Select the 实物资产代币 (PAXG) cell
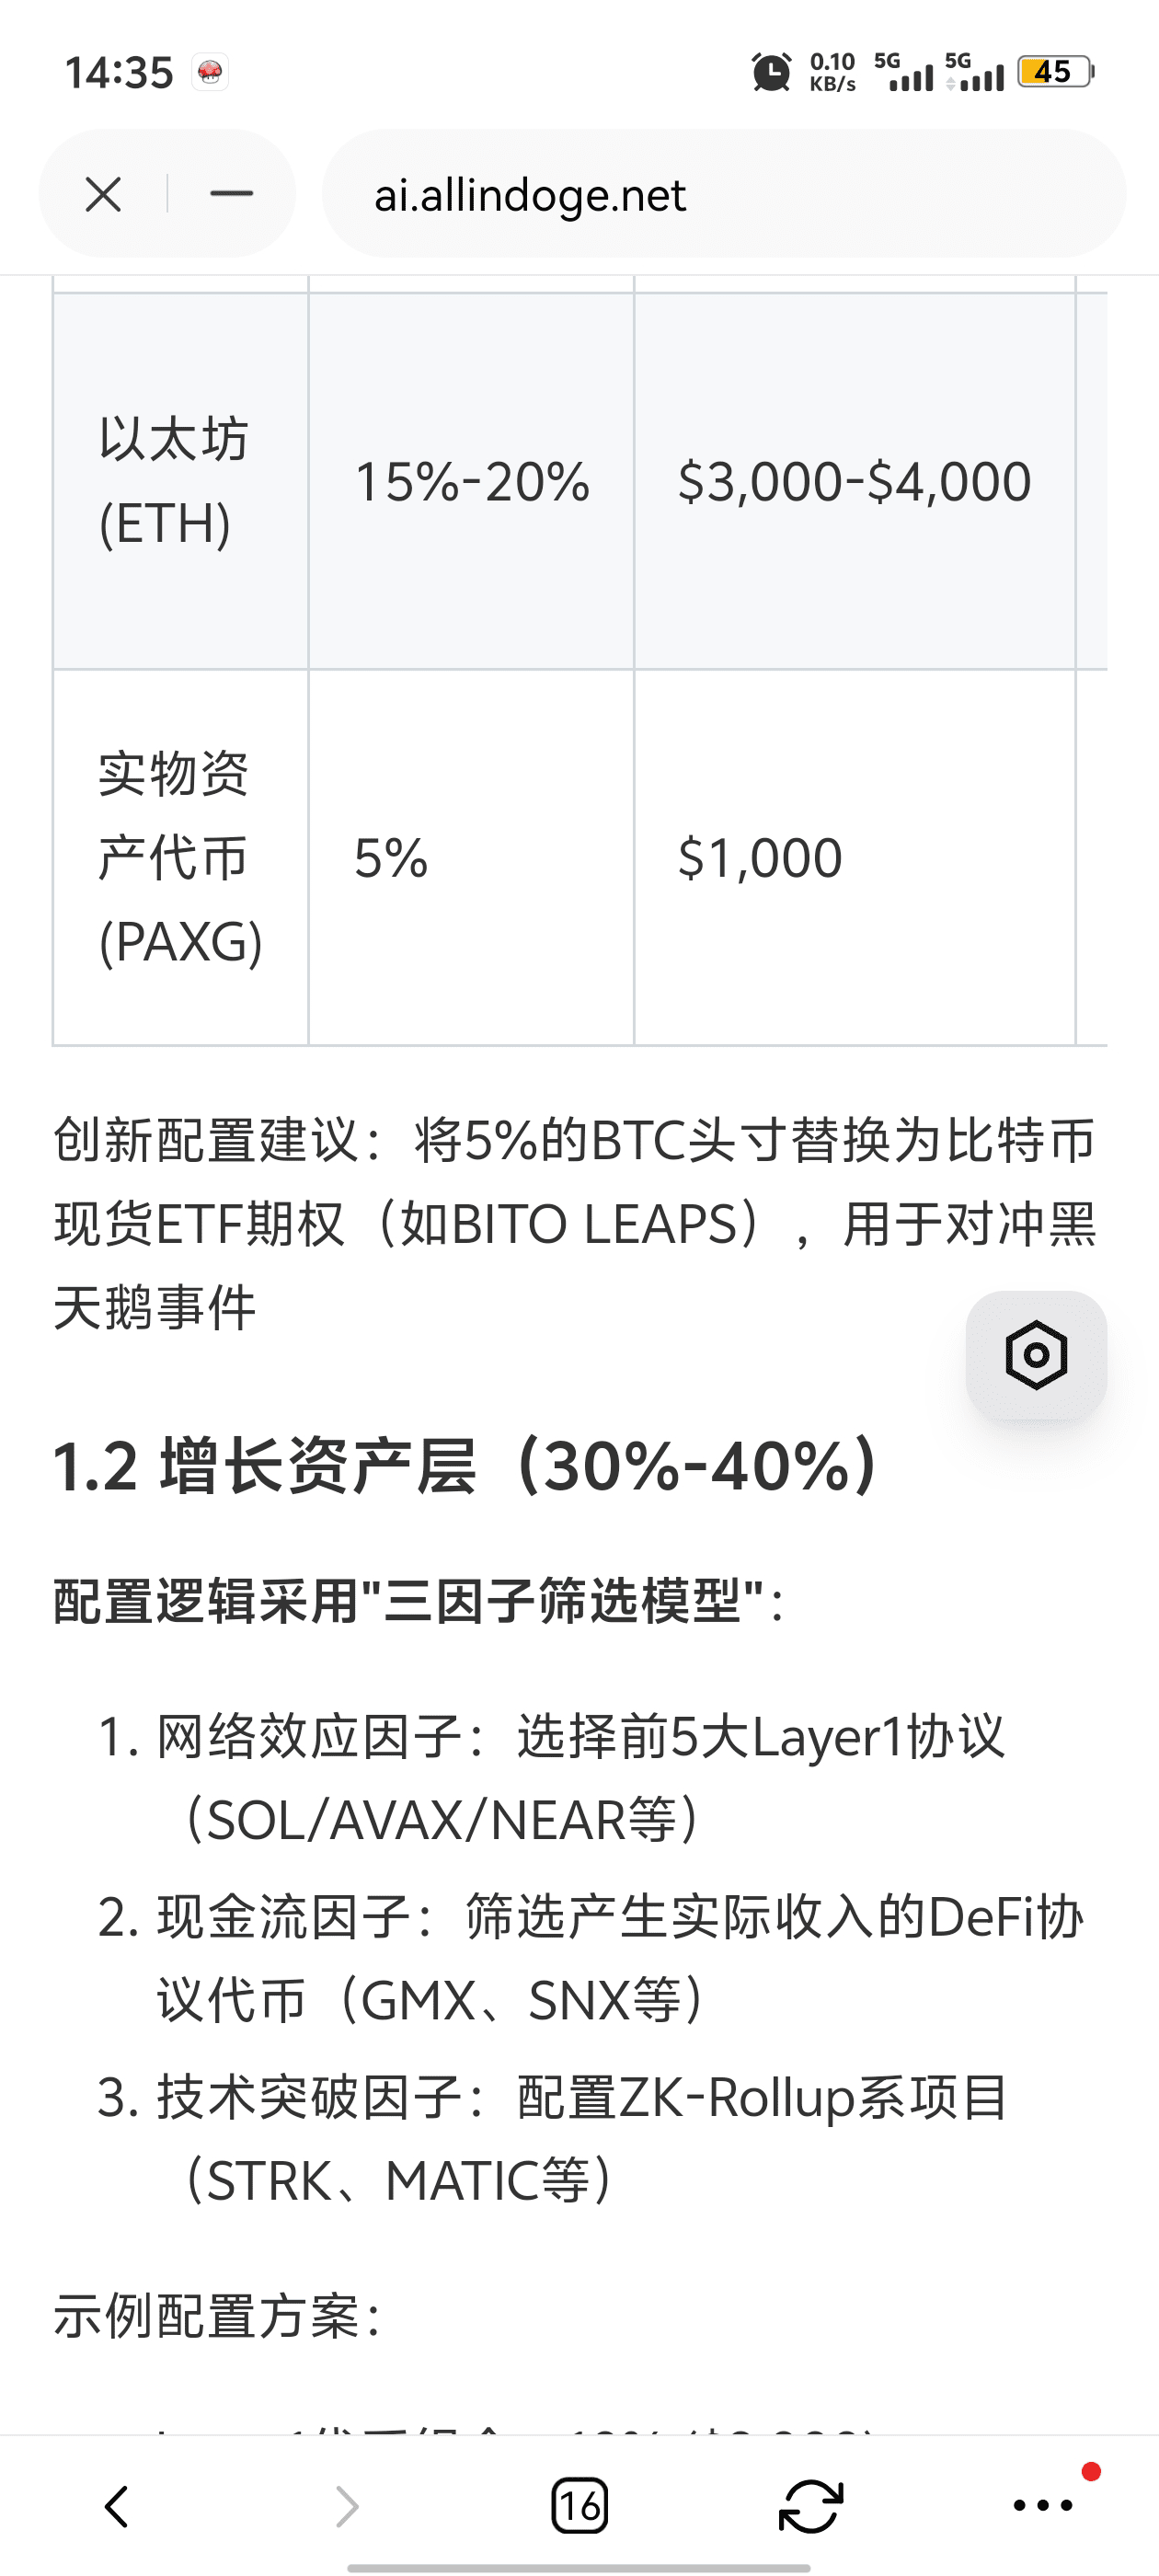Screen dimensions: 1159x2576 (x=181, y=858)
